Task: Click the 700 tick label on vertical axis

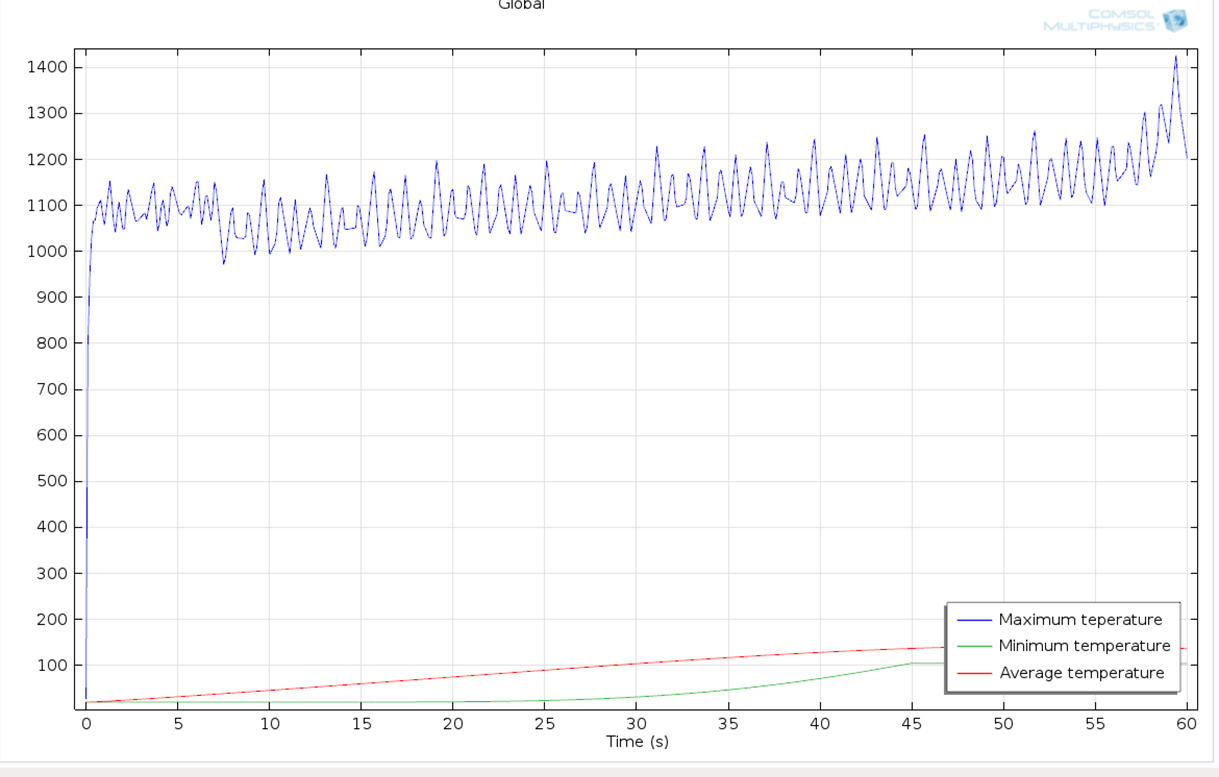Action: 52,390
